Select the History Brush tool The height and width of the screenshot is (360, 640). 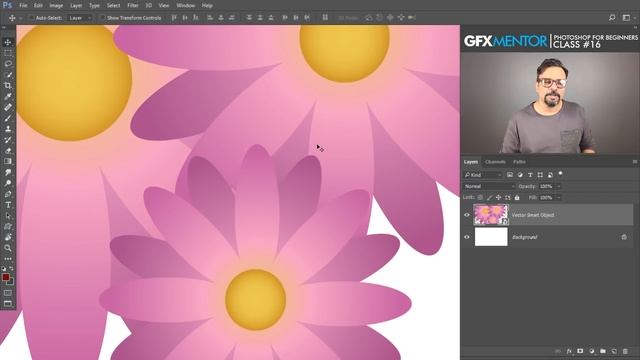(8, 140)
